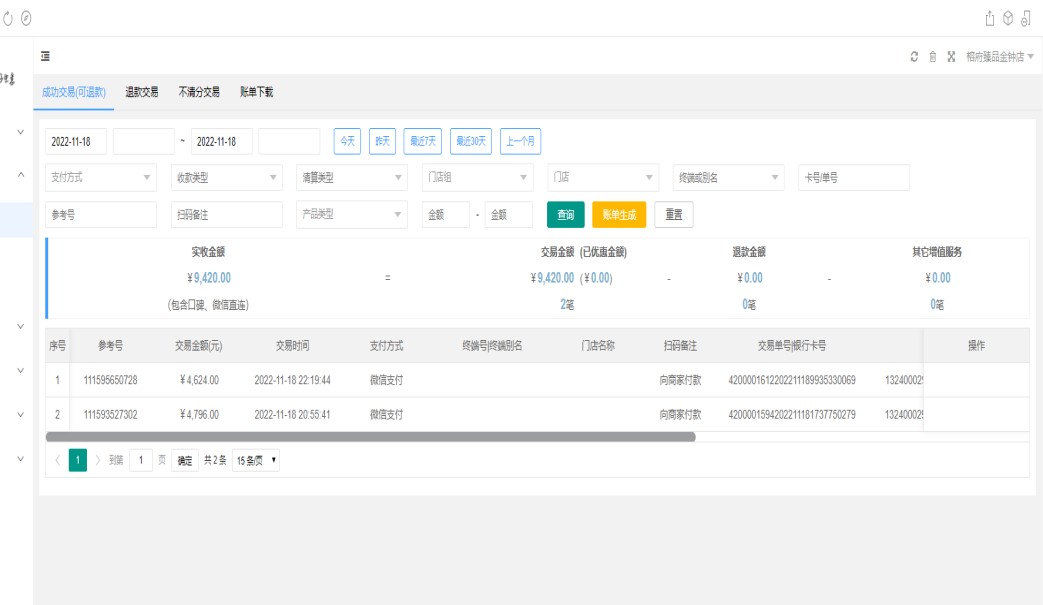The width and height of the screenshot is (1043, 605).
Task: Click the sidebar collapse menu icon
Action: (46, 57)
